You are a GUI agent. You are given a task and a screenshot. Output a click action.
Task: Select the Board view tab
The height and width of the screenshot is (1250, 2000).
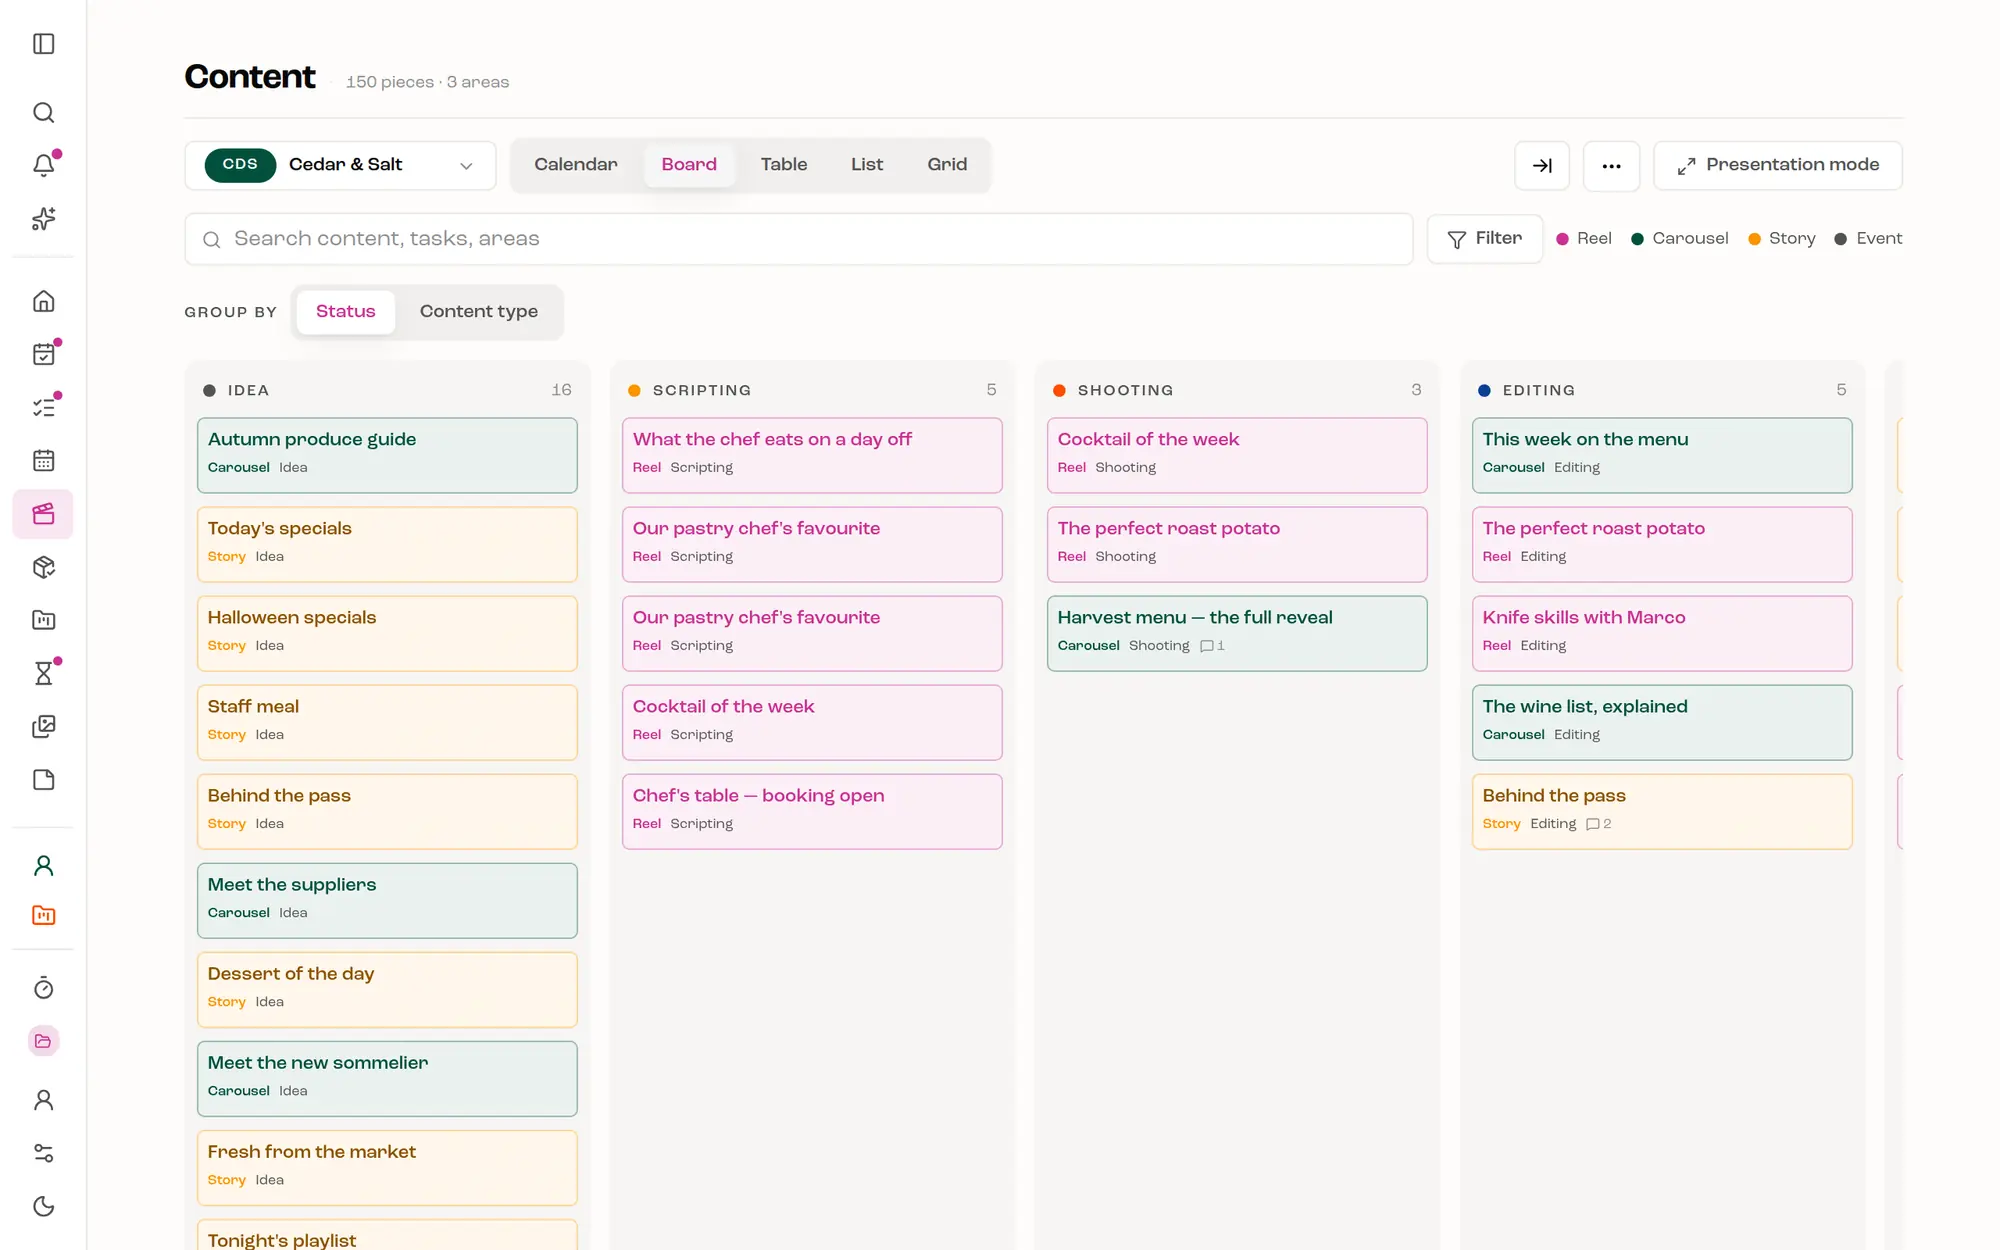pos(689,165)
